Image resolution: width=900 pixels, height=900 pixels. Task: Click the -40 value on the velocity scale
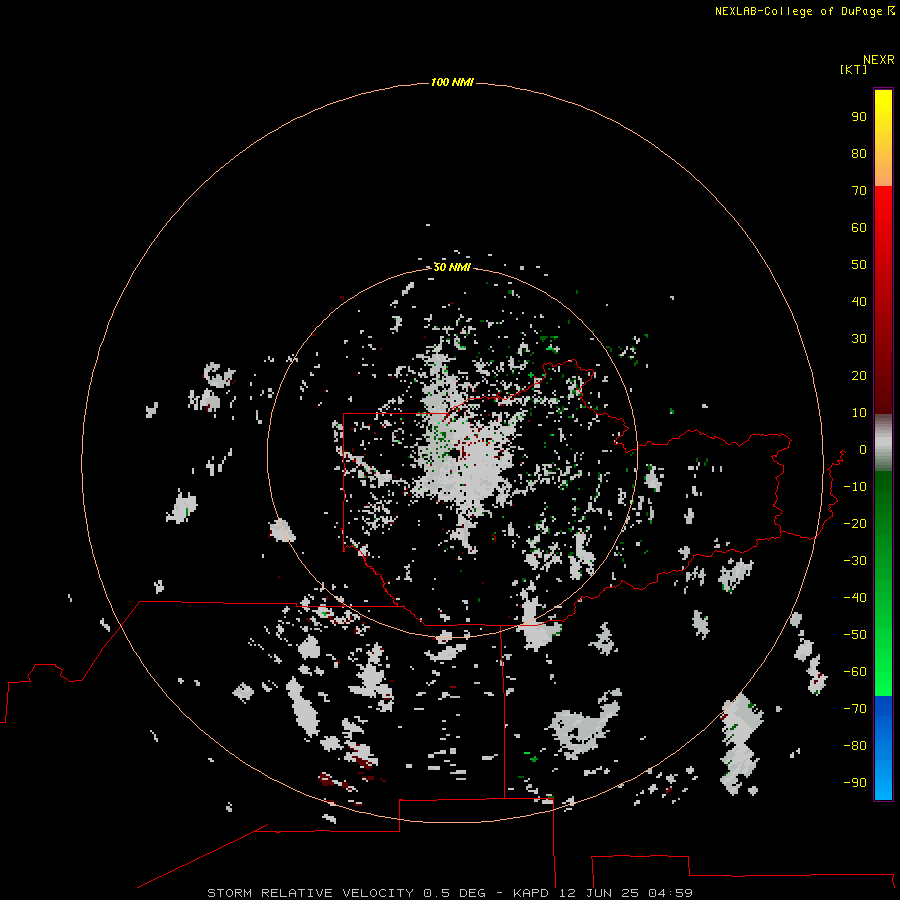click(x=855, y=598)
